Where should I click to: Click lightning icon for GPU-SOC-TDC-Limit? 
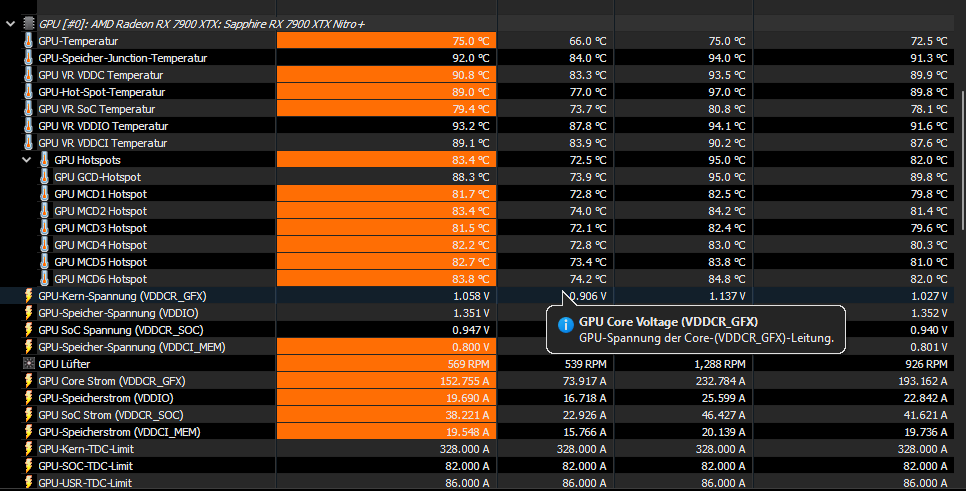coord(28,466)
